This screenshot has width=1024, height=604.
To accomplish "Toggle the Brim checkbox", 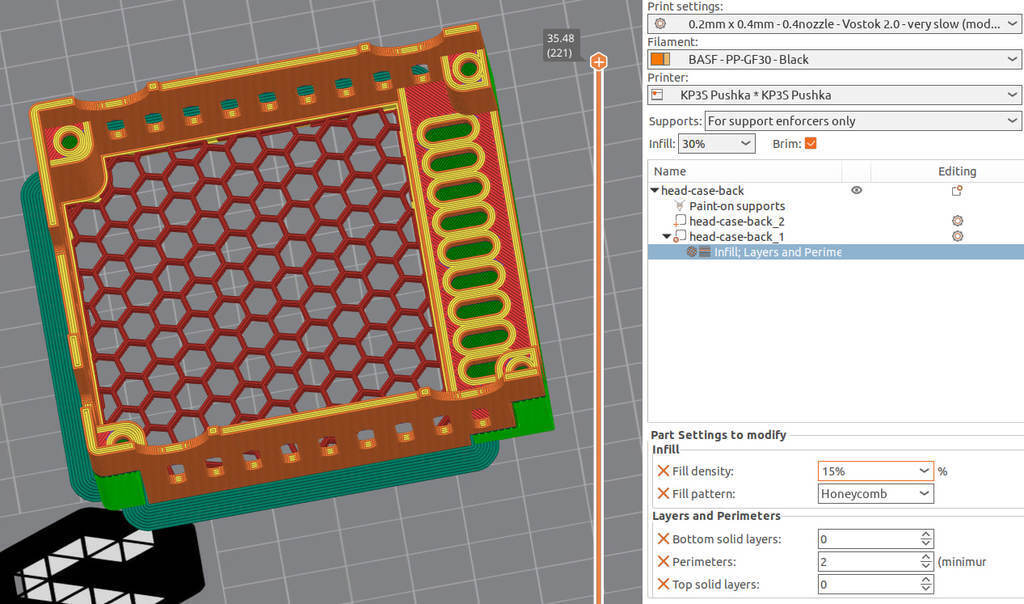I will pyautogui.click(x=810, y=144).
